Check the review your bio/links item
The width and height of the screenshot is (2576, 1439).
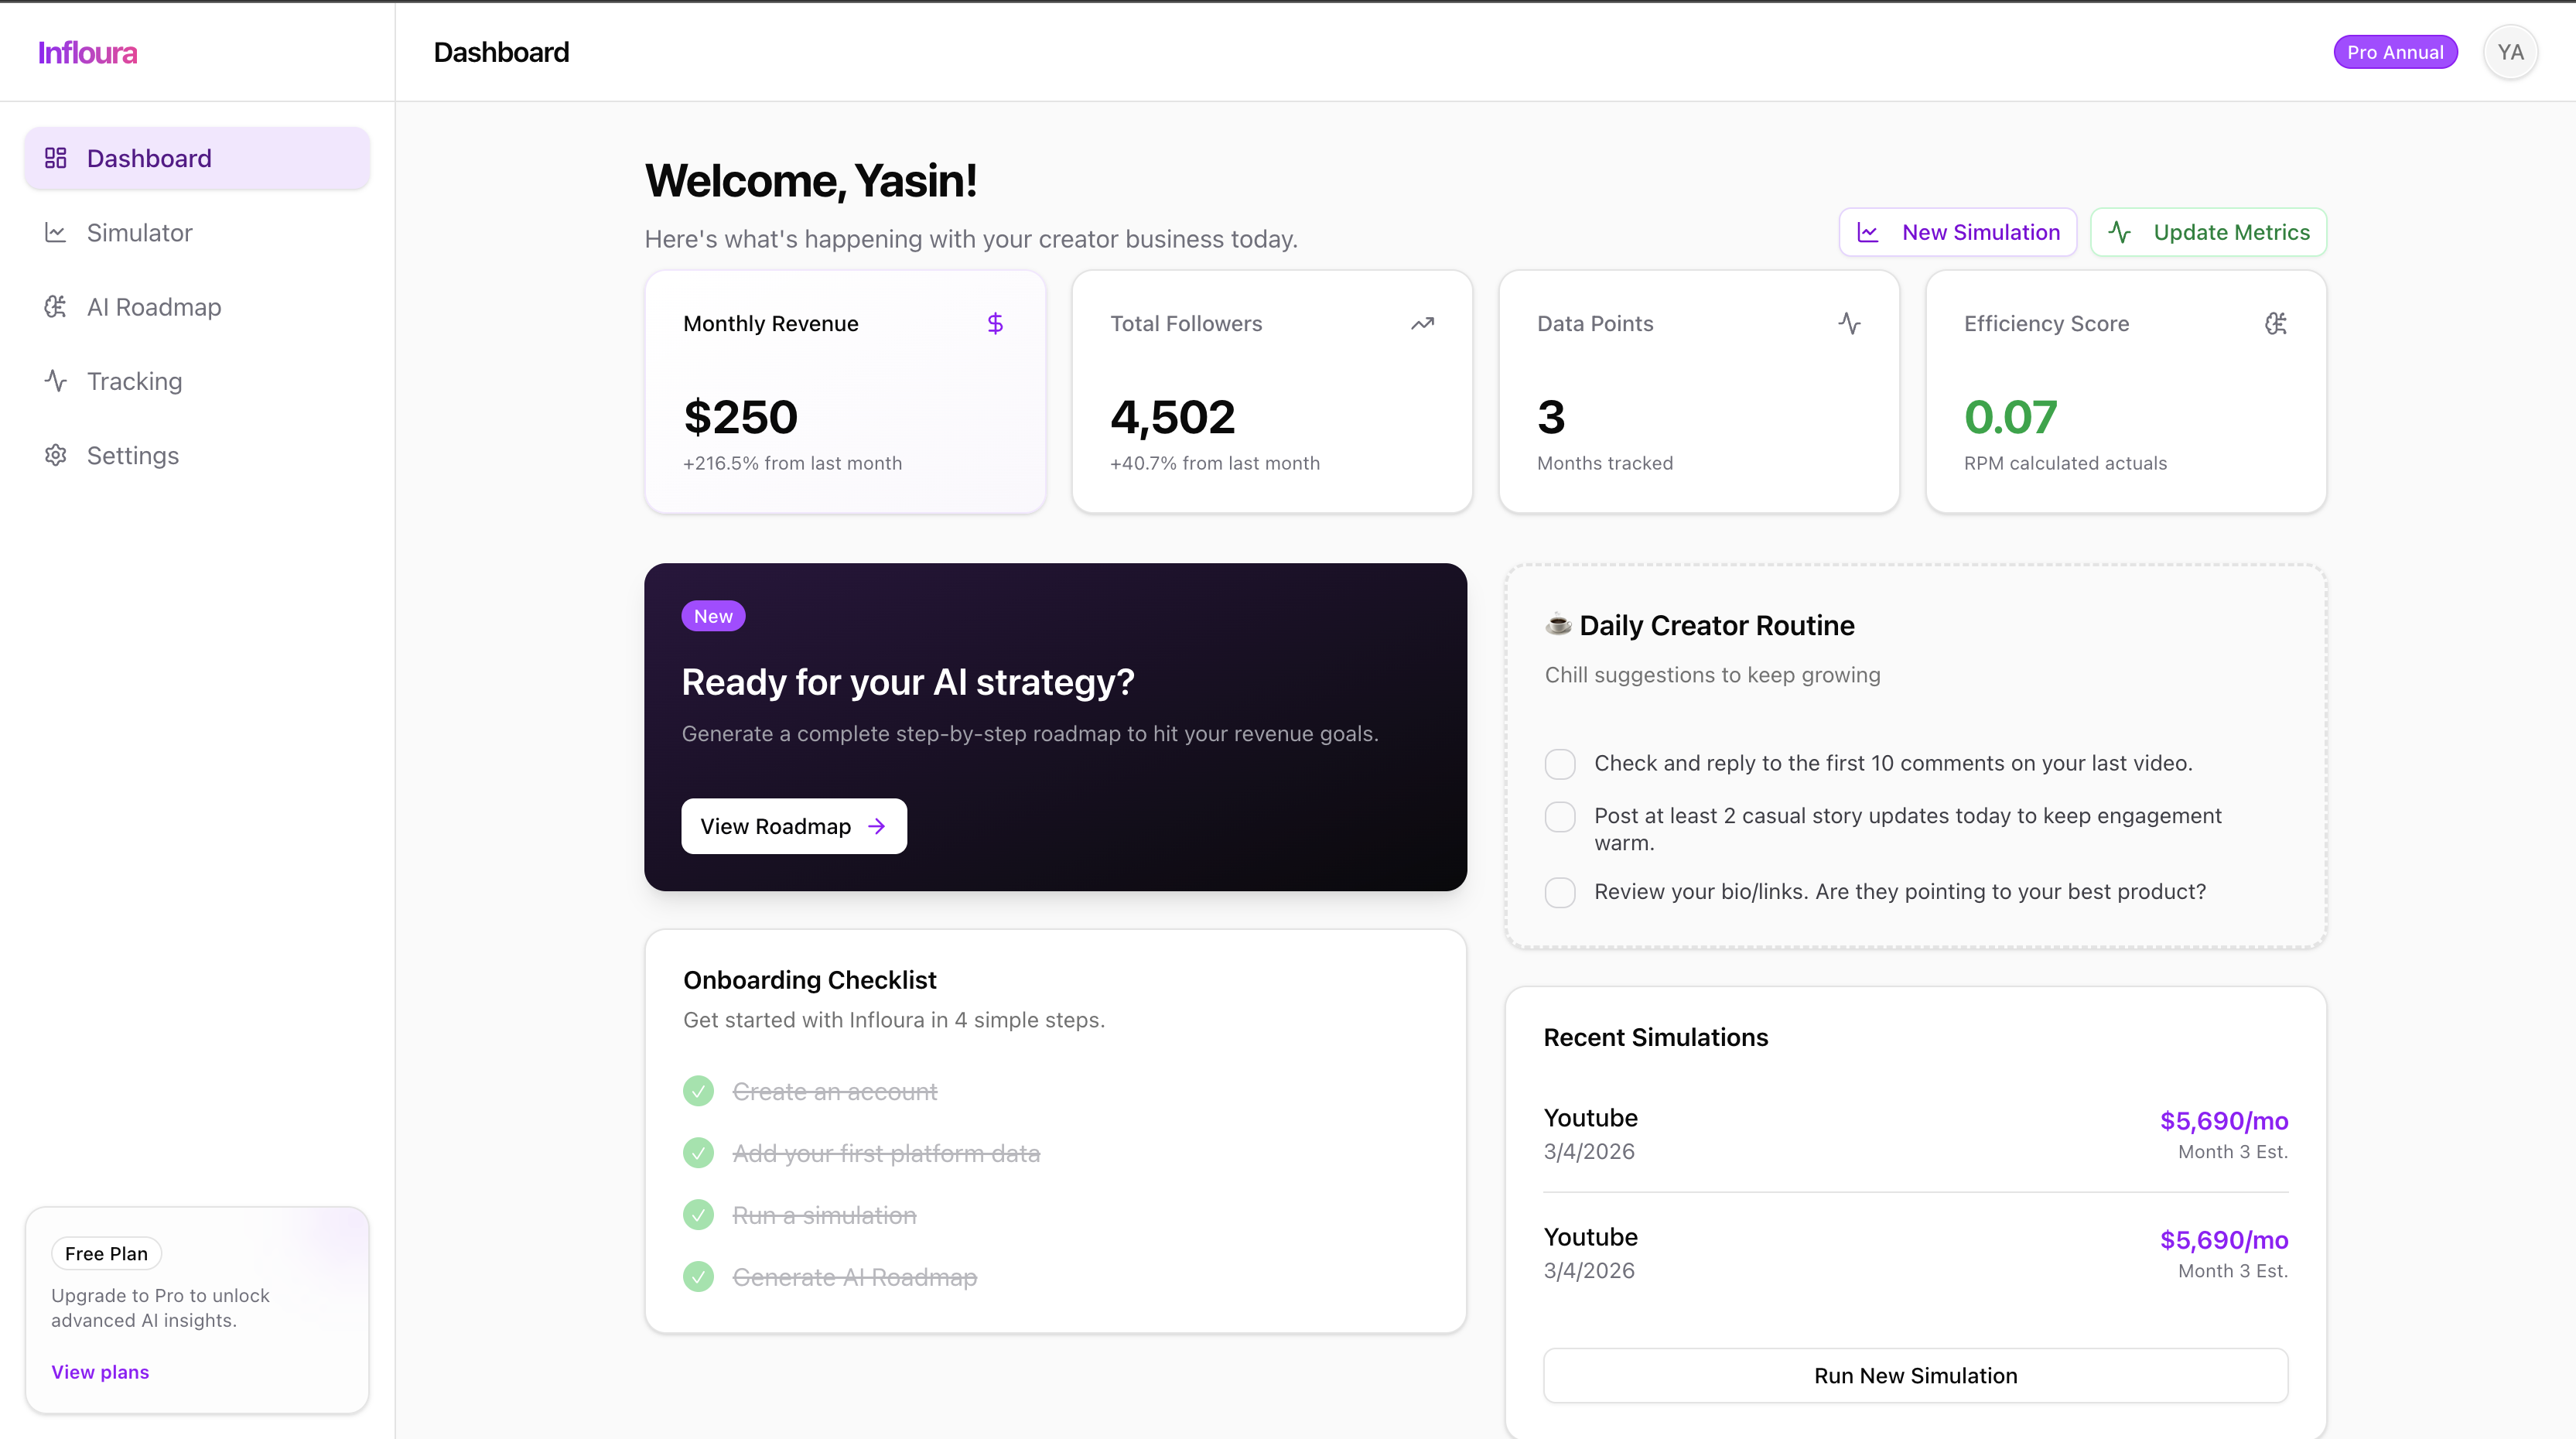[1560, 892]
